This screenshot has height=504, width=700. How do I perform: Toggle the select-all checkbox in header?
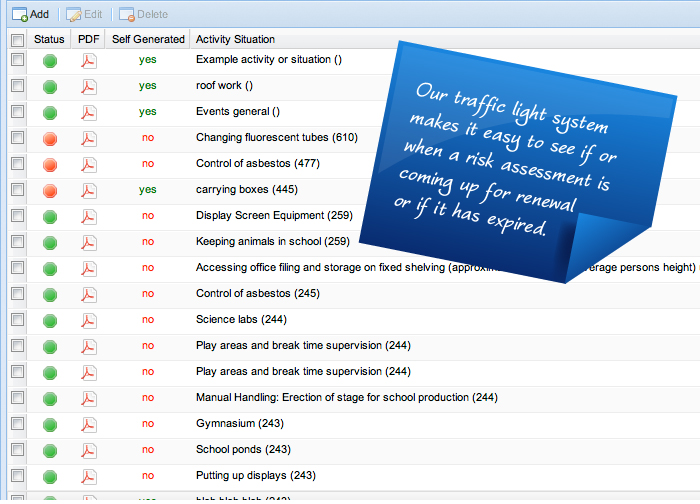click(17, 40)
